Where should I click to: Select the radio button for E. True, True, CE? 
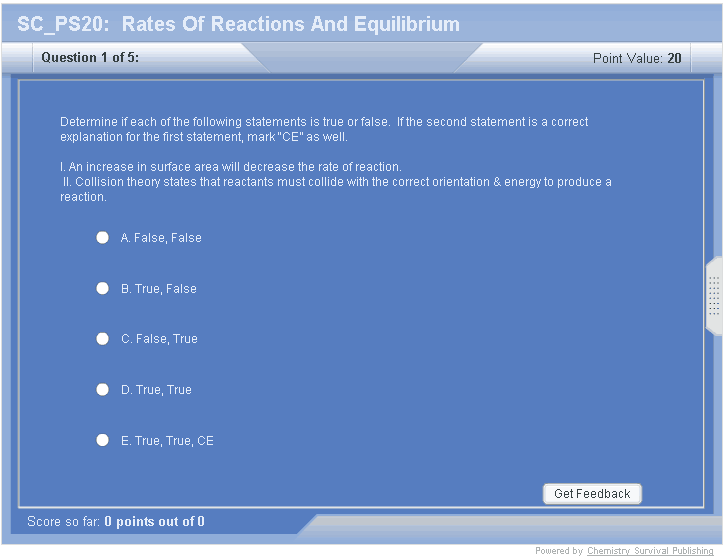(102, 440)
